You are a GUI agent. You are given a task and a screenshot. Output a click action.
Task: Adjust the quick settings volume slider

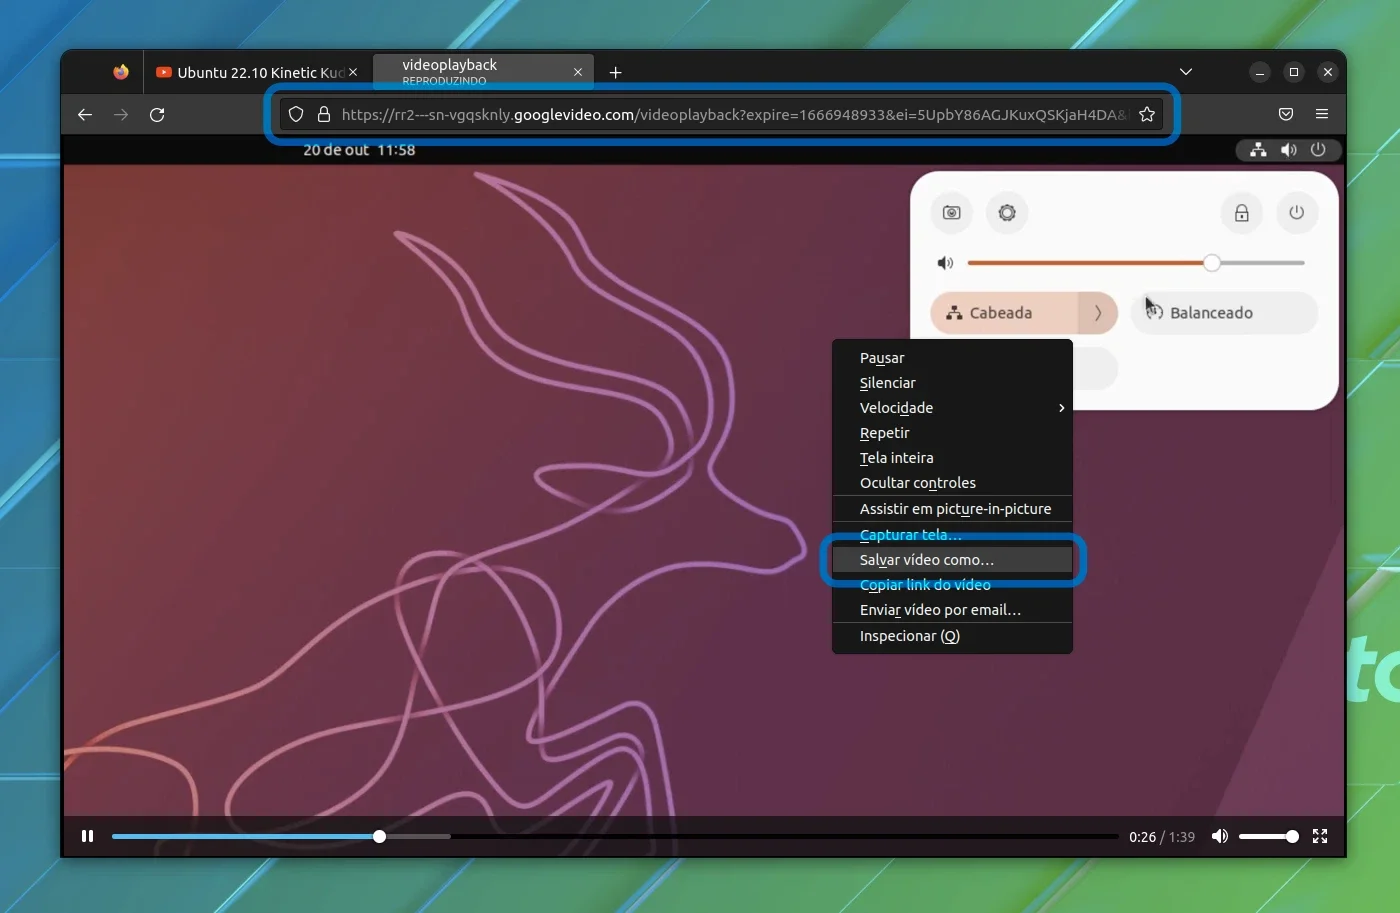(x=1136, y=263)
